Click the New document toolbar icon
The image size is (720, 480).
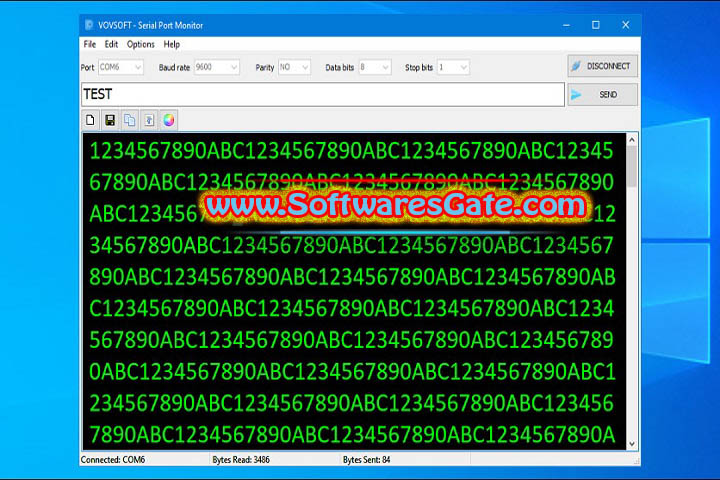90,120
